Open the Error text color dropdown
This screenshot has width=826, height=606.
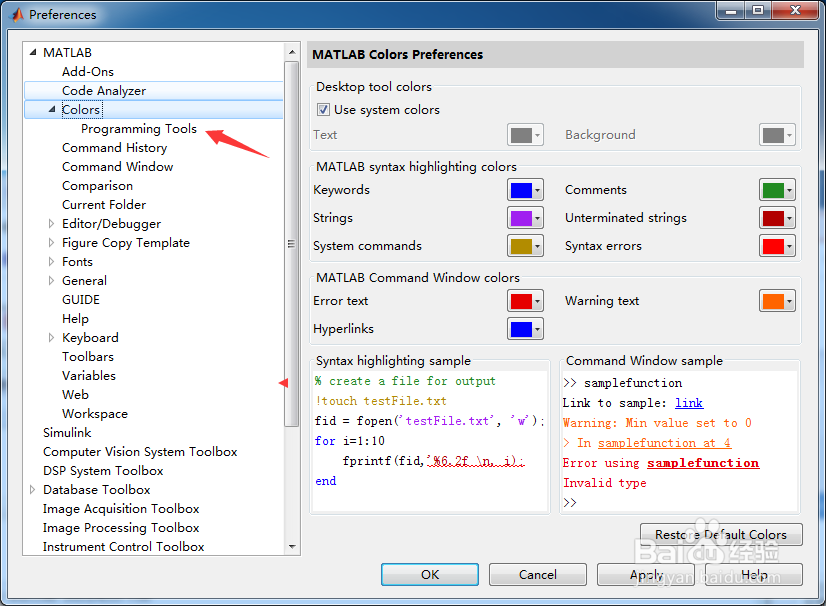point(525,301)
